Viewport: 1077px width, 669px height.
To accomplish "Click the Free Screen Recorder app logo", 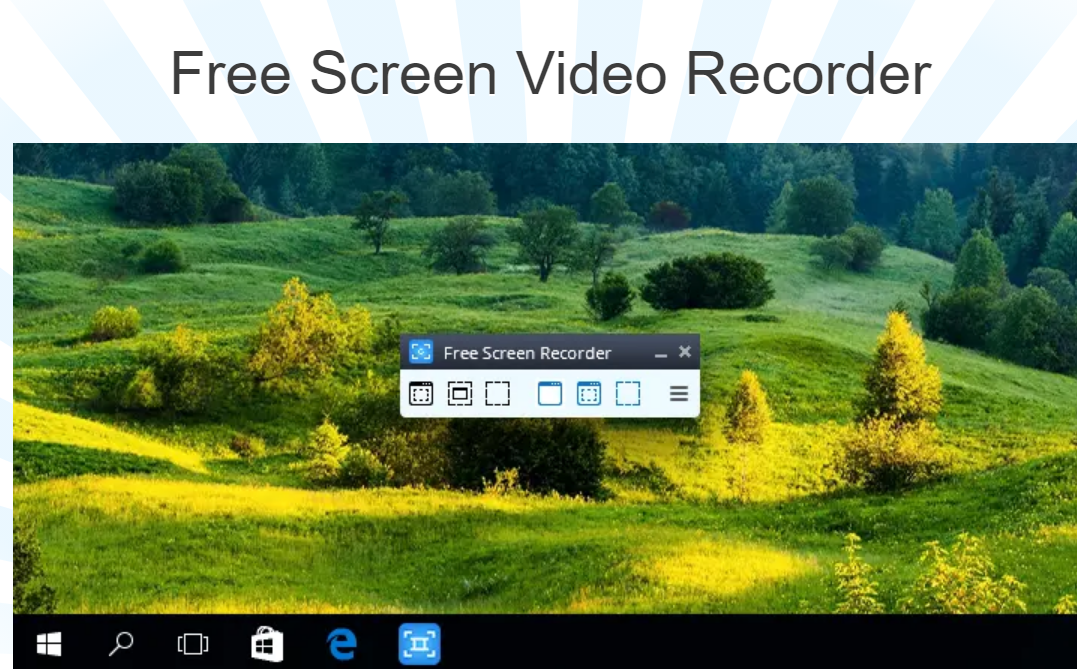I will pyautogui.click(x=420, y=352).
